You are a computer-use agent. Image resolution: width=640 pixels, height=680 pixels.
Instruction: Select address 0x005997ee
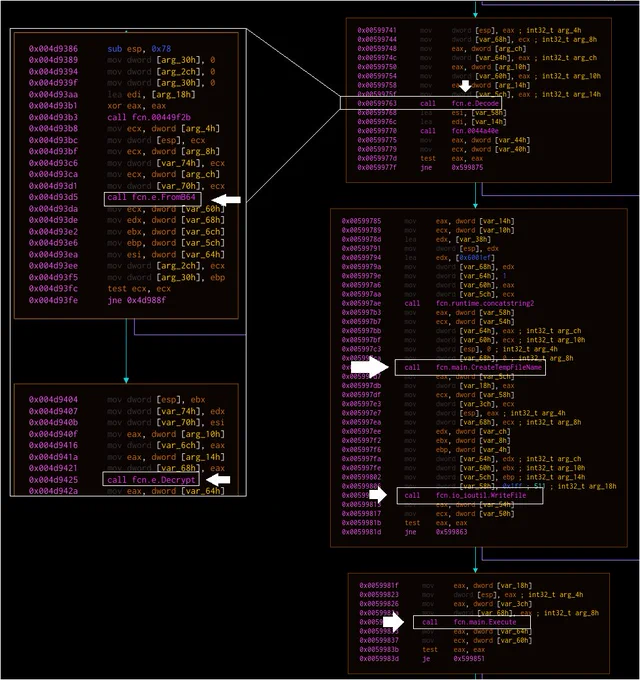(x=361, y=431)
